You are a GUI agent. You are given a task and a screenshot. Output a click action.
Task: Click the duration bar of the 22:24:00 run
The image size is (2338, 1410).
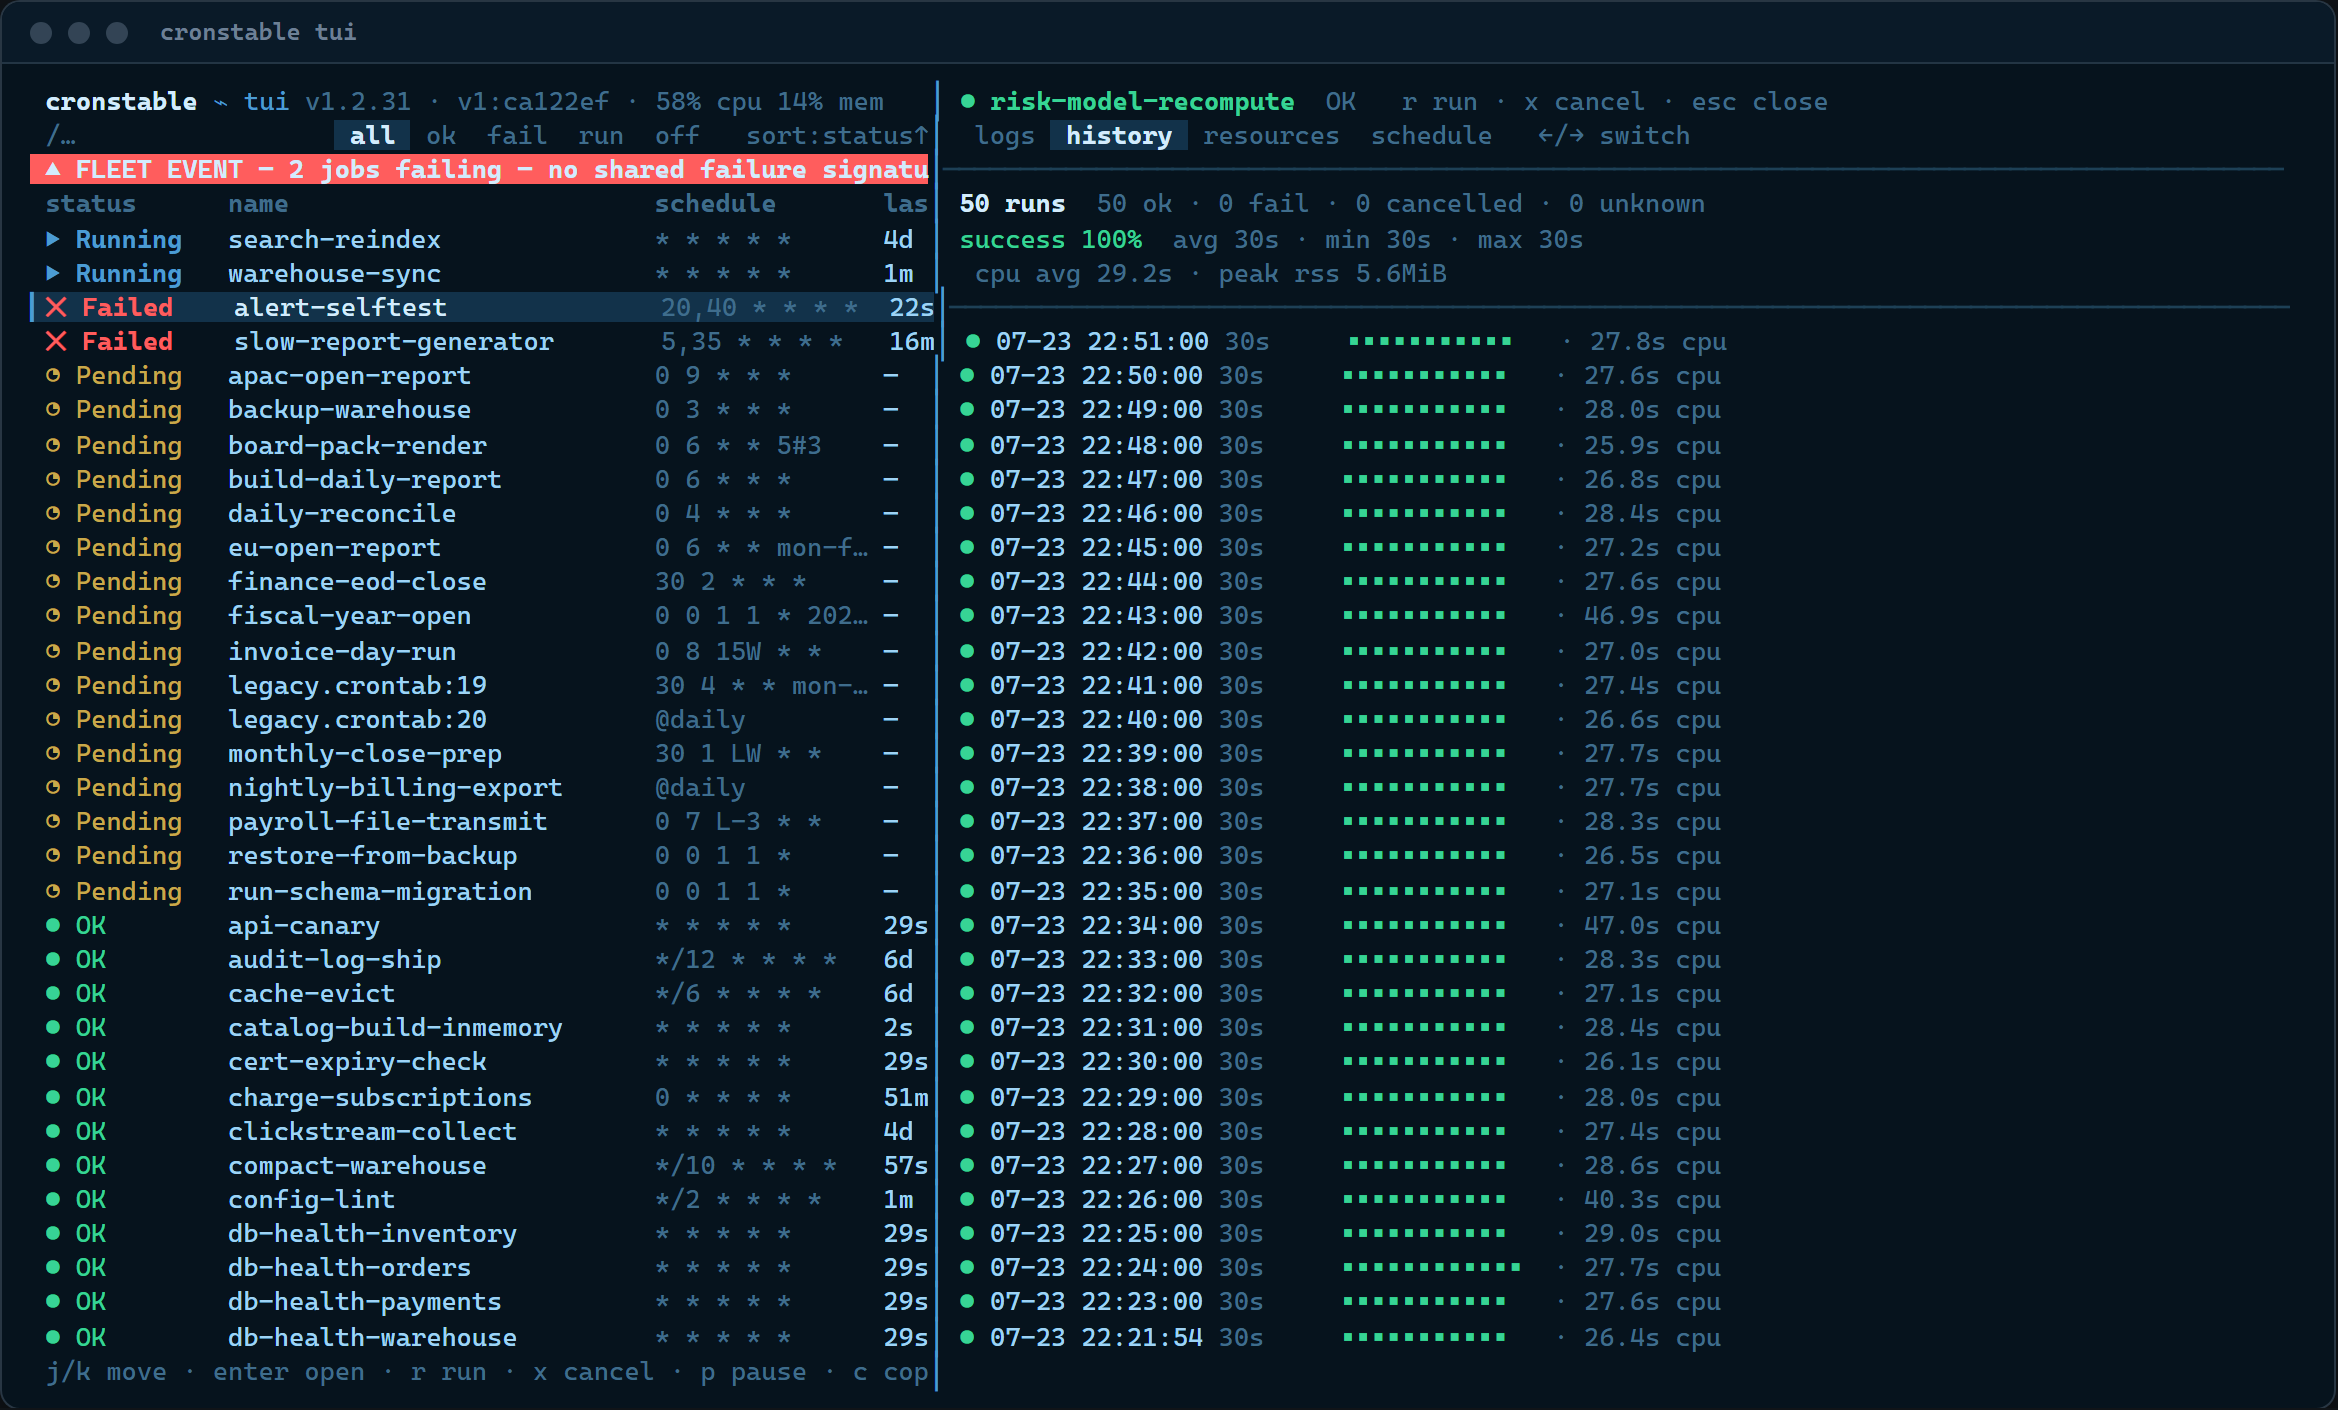point(1431,1267)
